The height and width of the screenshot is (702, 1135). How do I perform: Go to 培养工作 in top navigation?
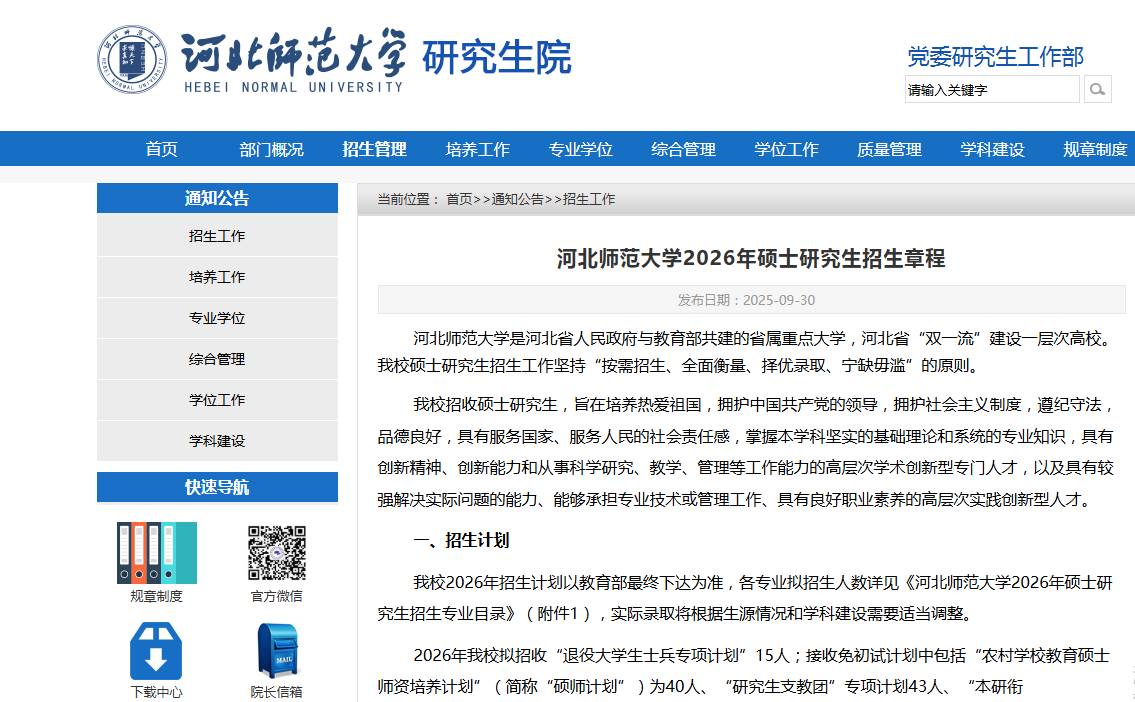click(x=477, y=149)
